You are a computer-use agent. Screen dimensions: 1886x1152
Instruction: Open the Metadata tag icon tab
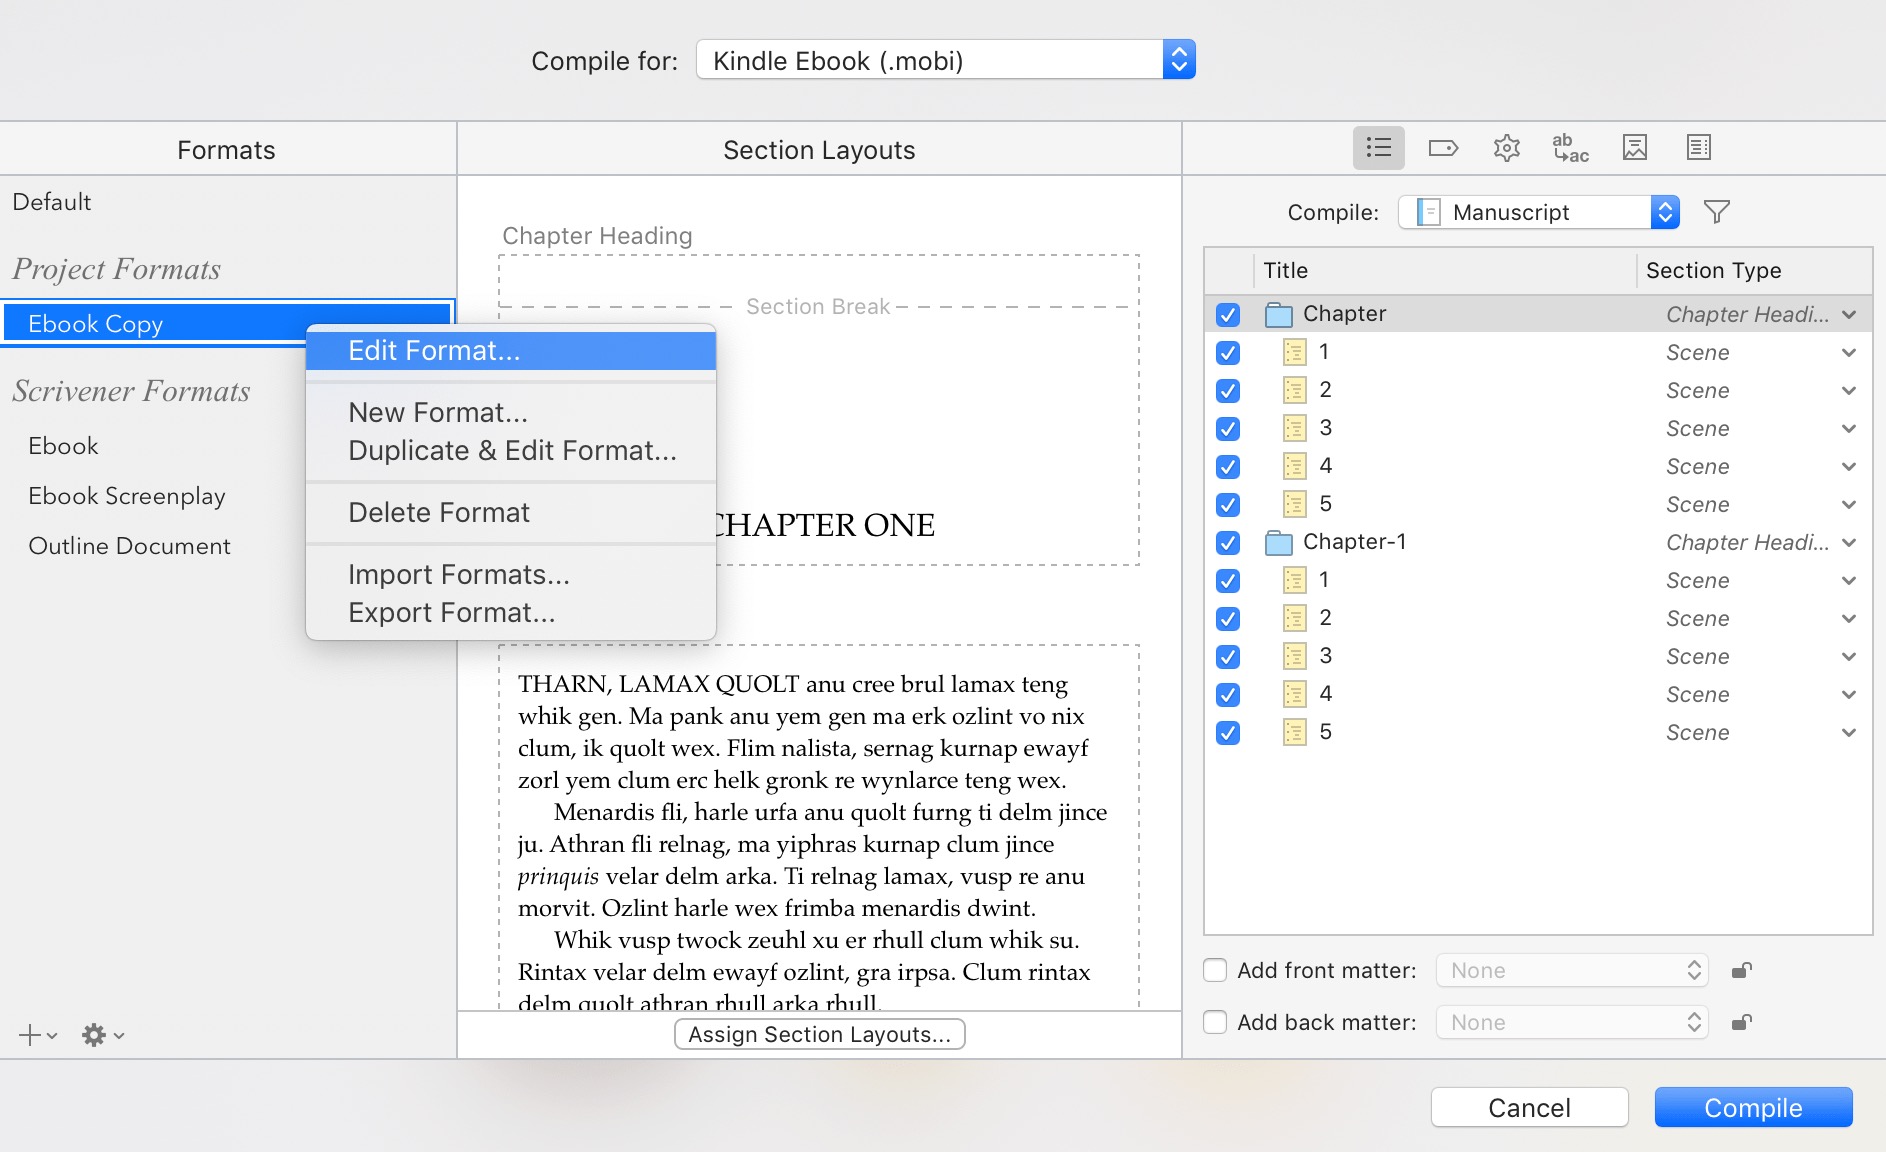pyautogui.click(x=1443, y=148)
